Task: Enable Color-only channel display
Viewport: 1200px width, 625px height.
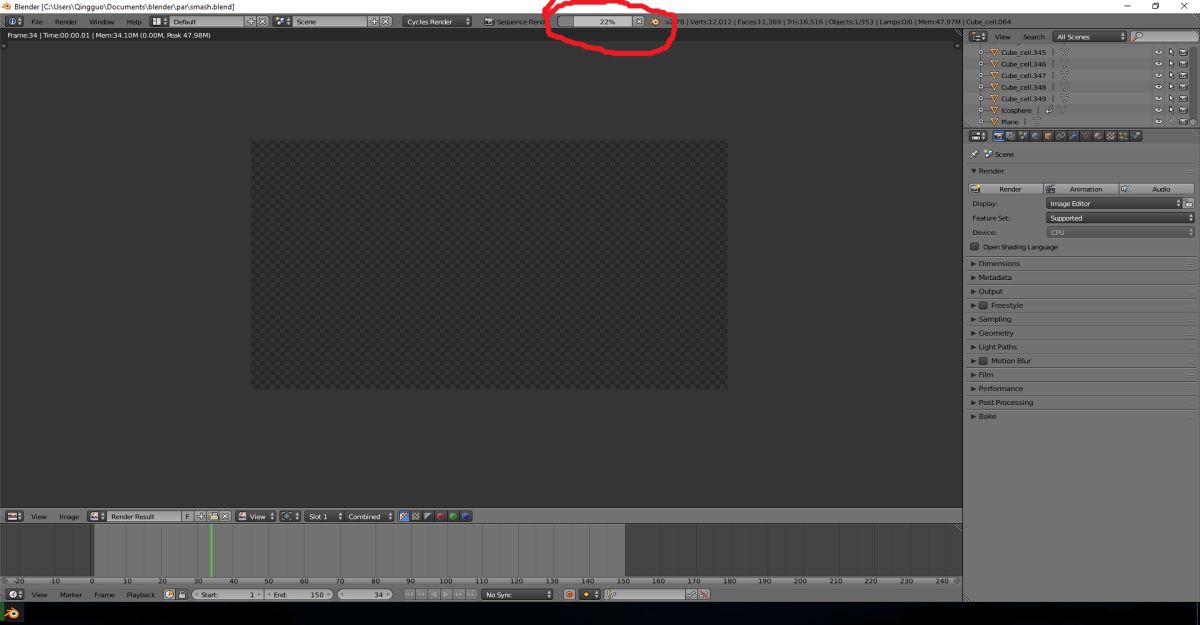Action: [416, 516]
